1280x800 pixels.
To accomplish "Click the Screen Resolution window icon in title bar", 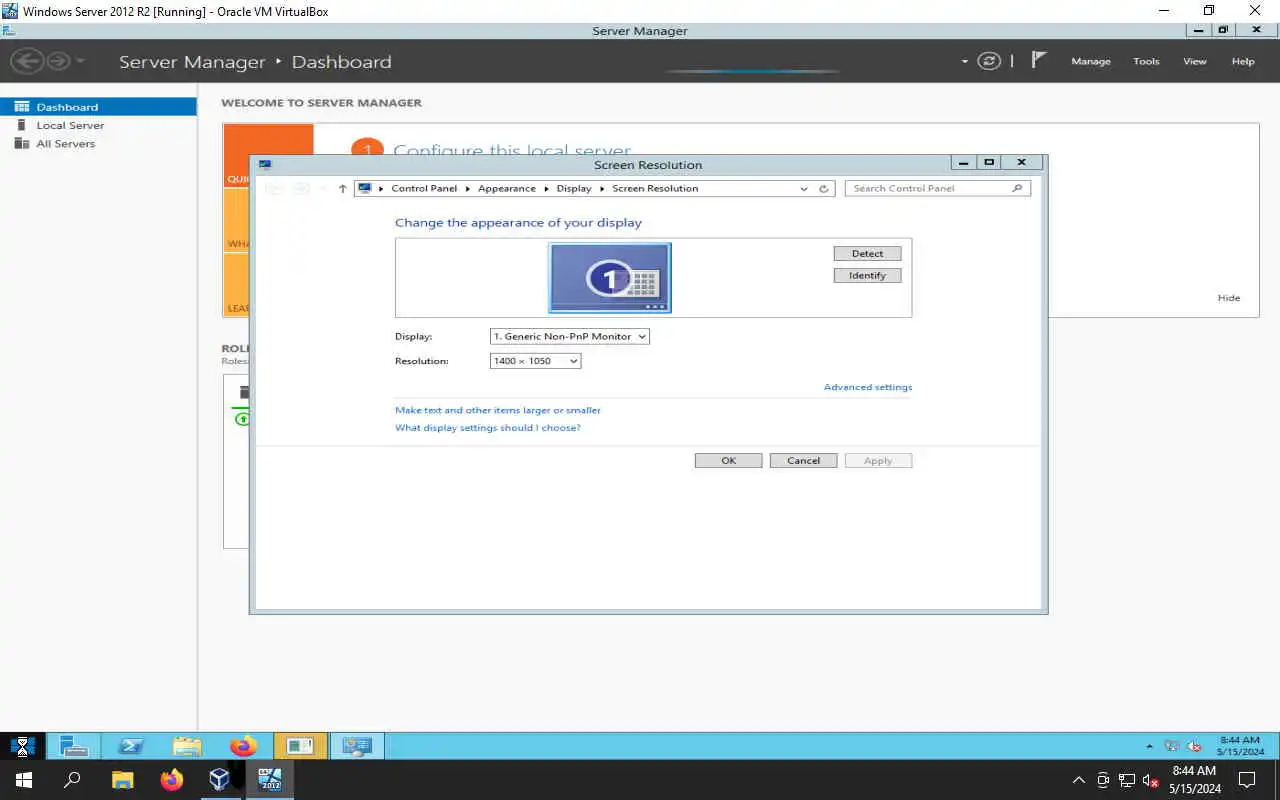I will point(265,165).
